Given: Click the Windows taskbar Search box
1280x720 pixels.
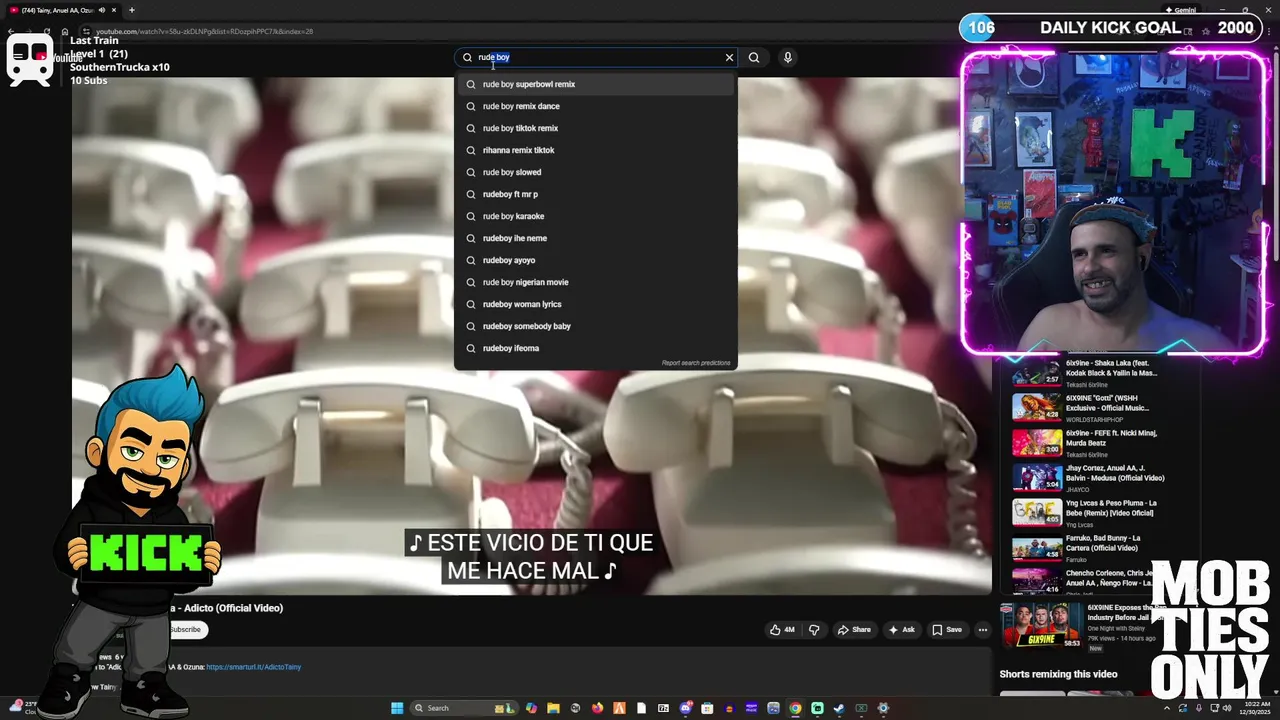Looking at the screenshot, I should 463,708.
